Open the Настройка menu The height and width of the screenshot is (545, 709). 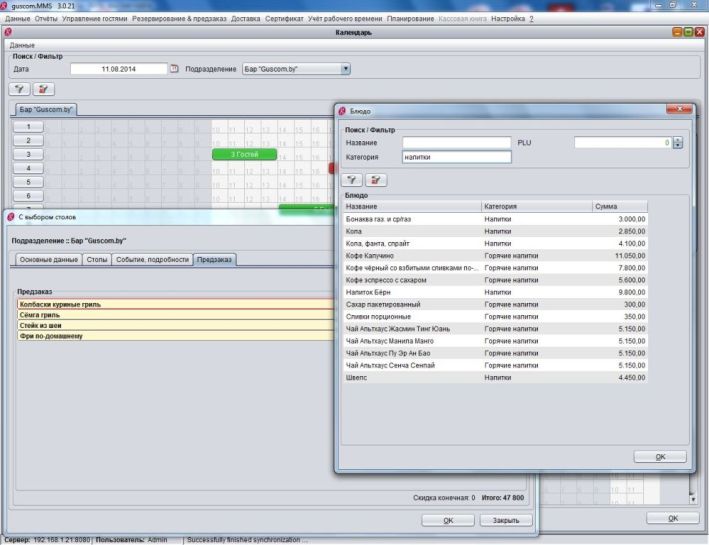(x=507, y=18)
